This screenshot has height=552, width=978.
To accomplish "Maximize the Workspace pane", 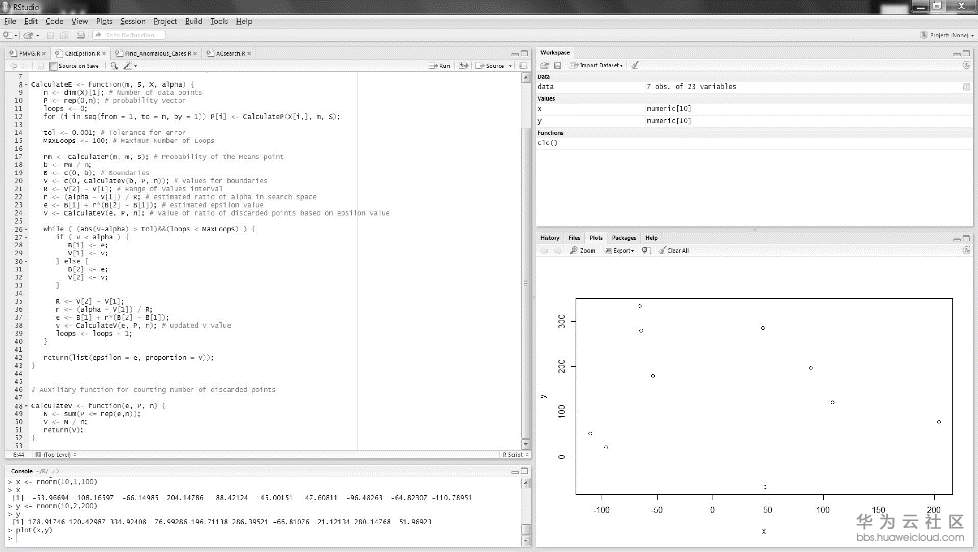I will [x=966, y=53].
